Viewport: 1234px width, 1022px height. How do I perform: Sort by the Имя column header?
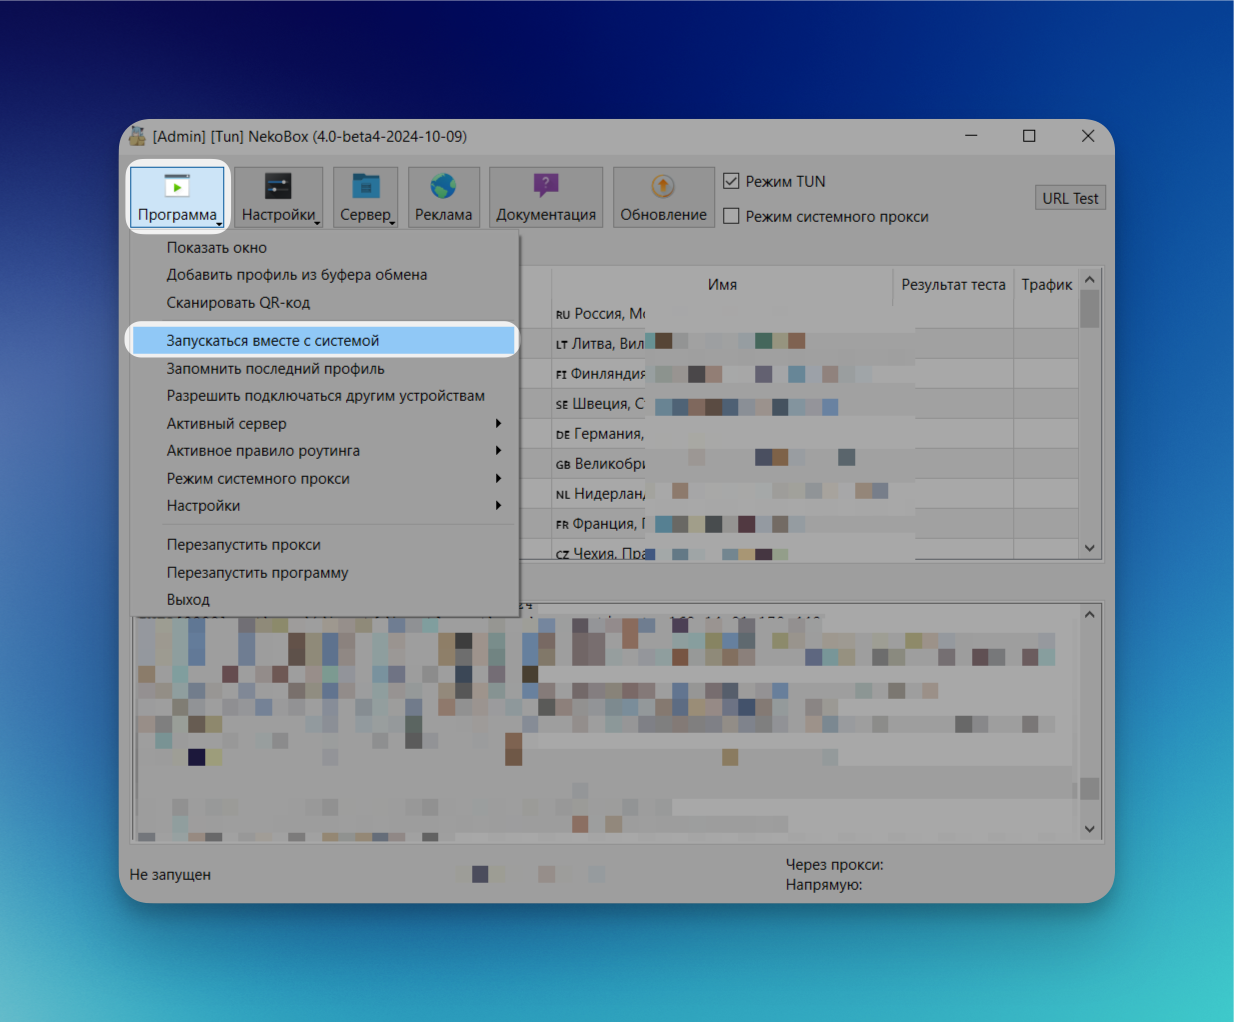(x=722, y=284)
